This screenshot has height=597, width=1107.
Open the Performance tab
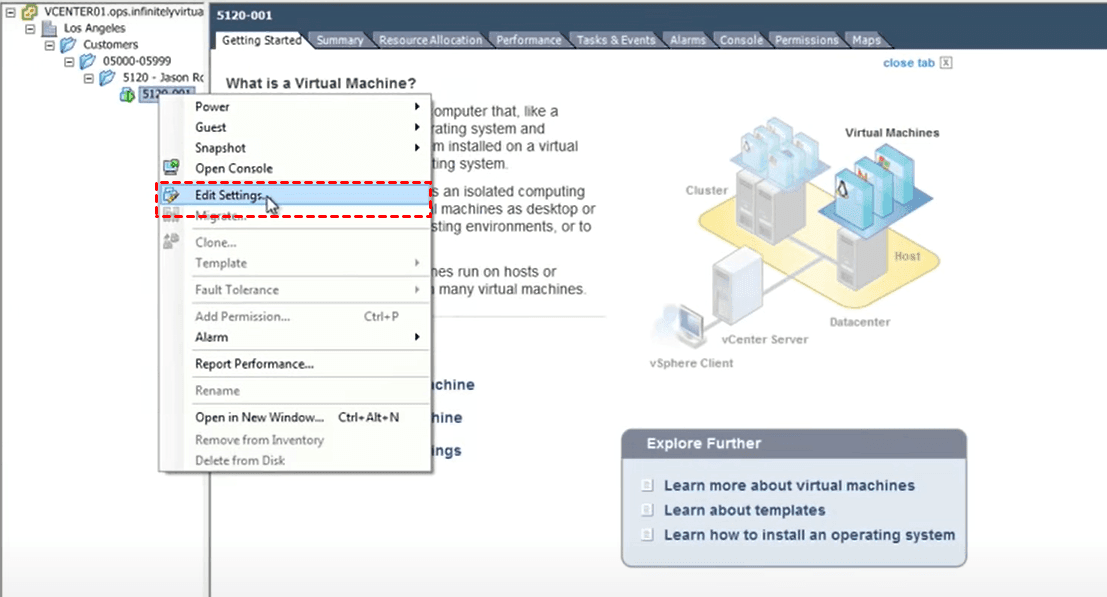pyautogui.click(x=529, y=40)
